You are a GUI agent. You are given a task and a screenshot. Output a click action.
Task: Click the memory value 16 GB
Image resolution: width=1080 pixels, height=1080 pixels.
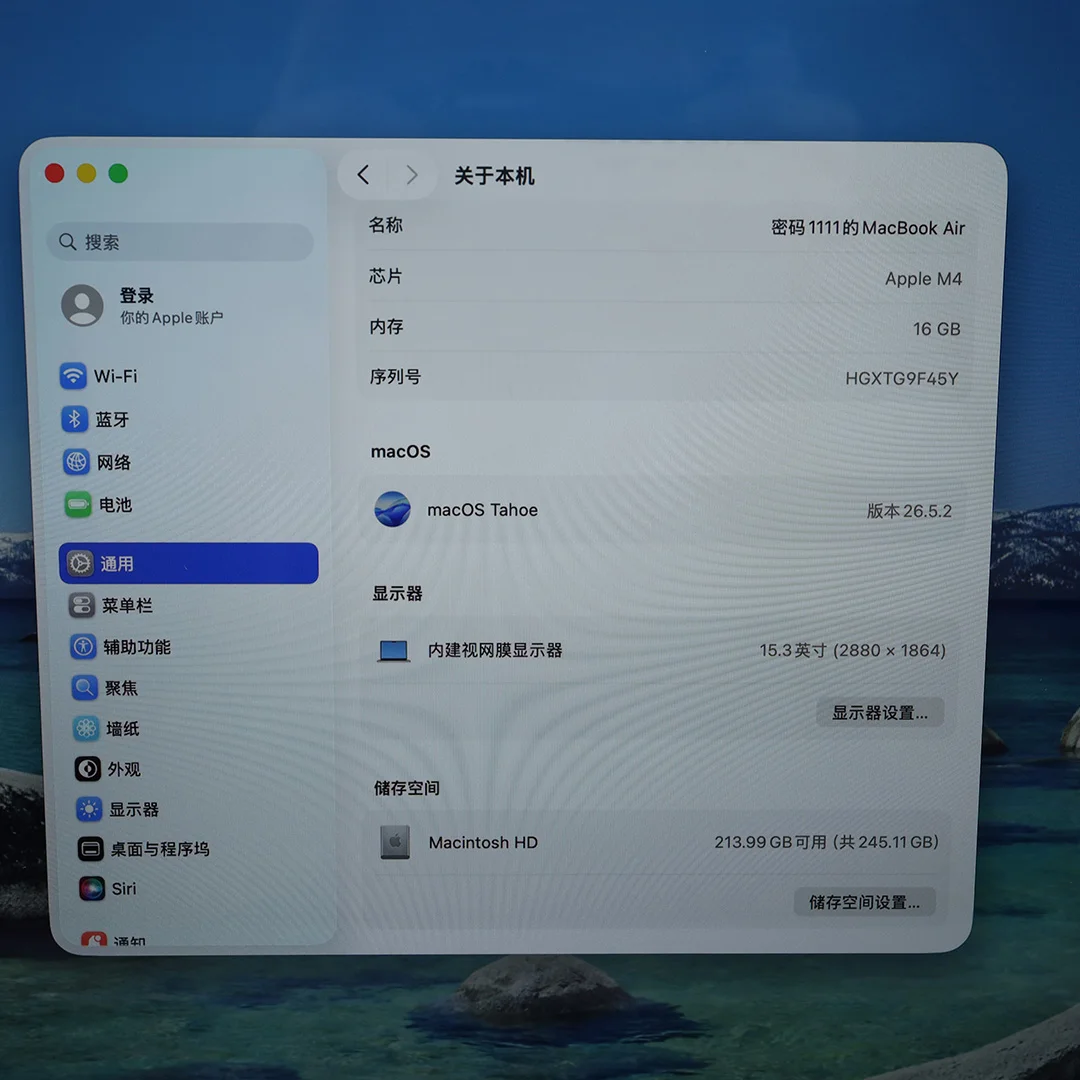936,329
